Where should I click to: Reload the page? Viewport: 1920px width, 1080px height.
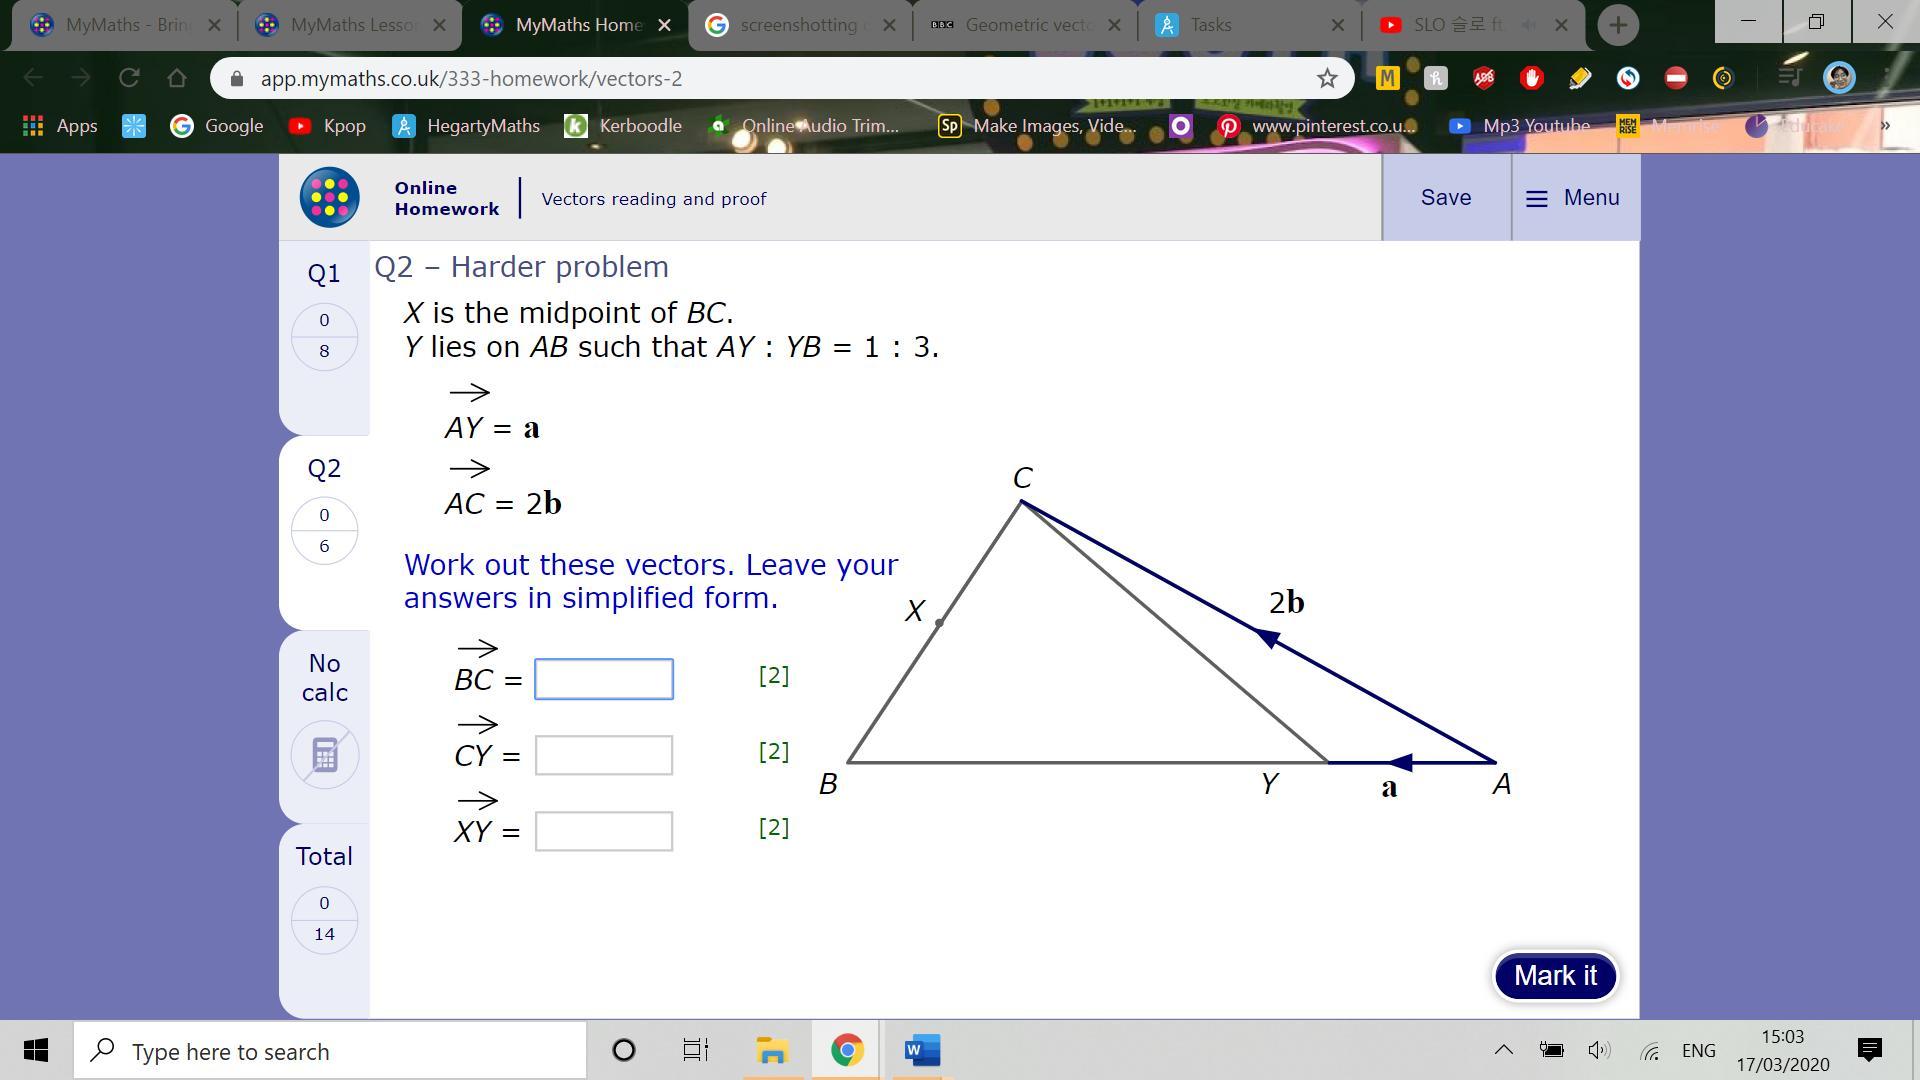(129, 78)
